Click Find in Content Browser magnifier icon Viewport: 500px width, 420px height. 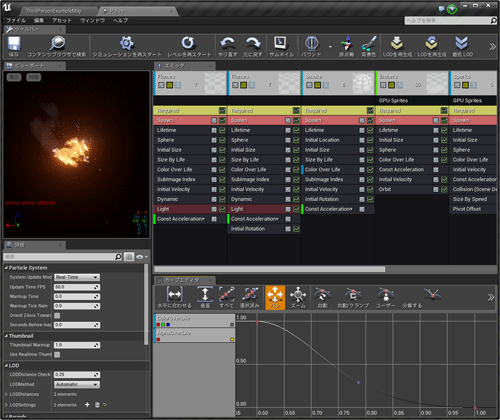pyautogui.click(x=57, y=44)
